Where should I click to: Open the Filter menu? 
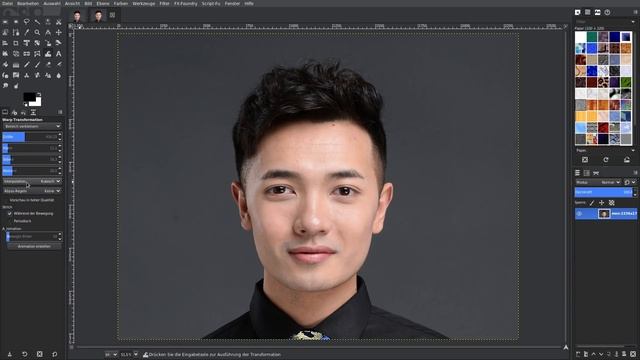(164, 3)
